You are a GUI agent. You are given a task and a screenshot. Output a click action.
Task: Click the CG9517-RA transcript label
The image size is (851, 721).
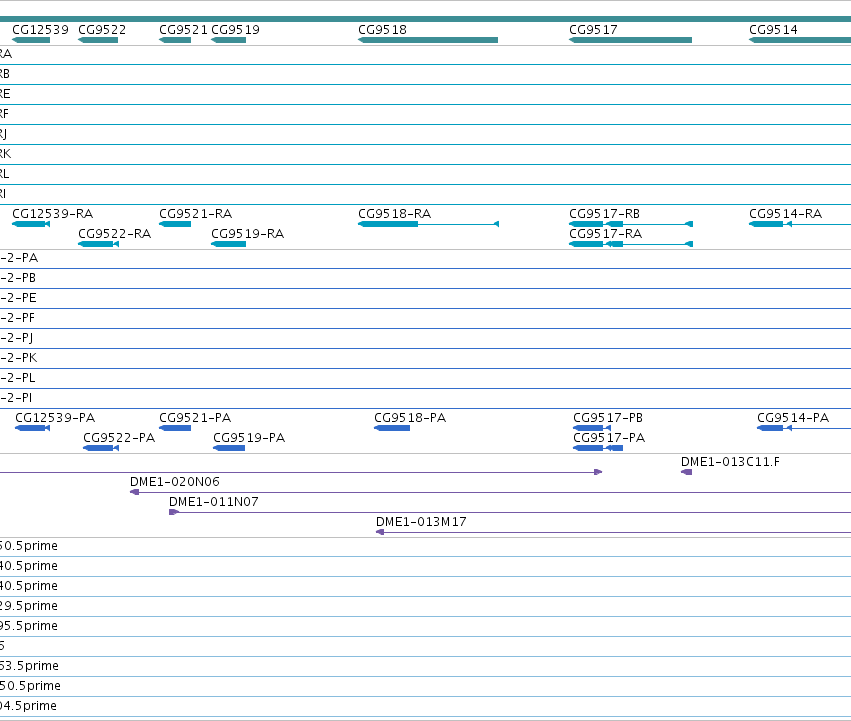pos(606,234)
